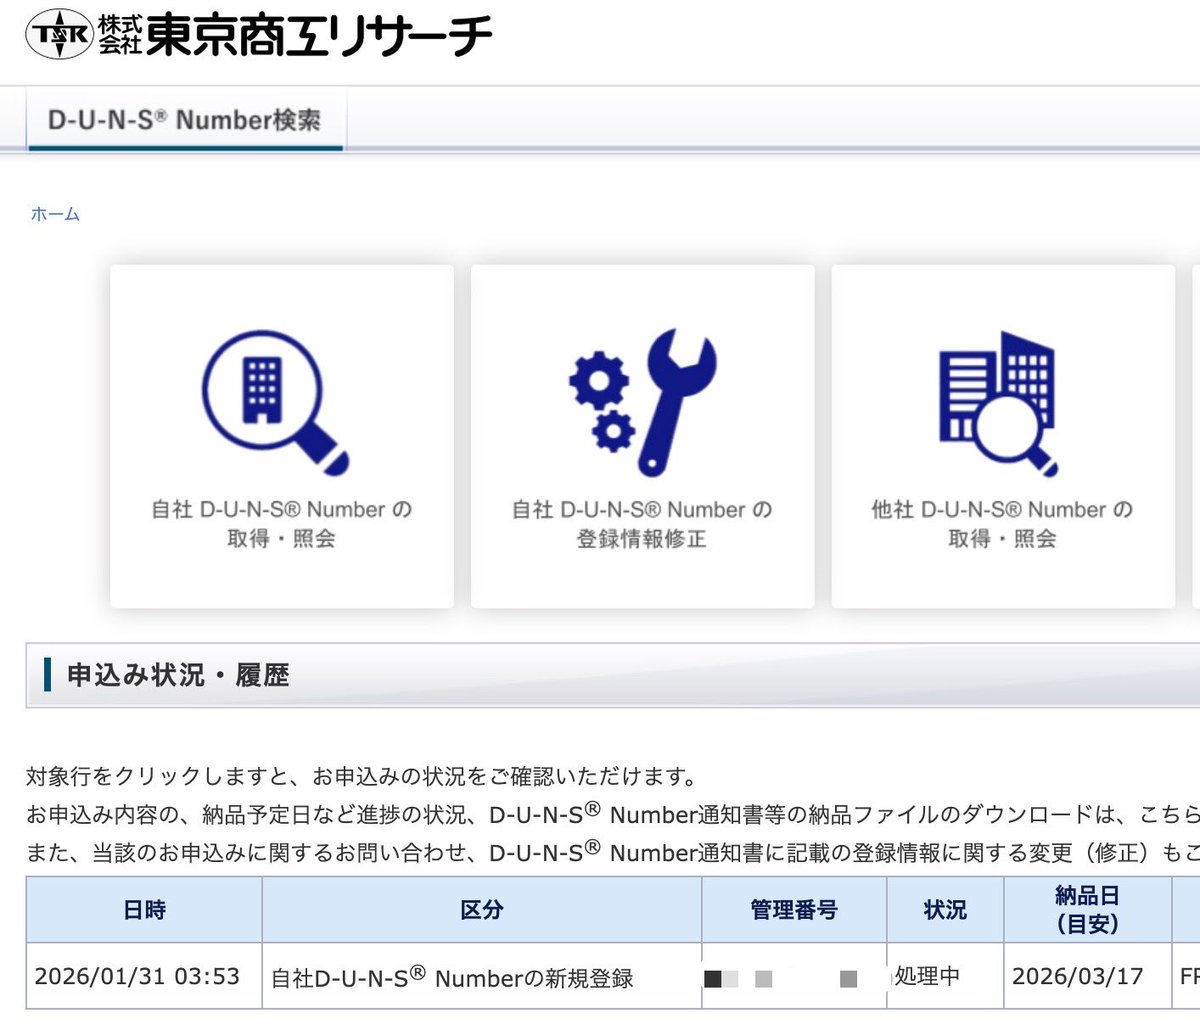Open 自社 D-U-N-S Number の登録情報修正 label

642,523
